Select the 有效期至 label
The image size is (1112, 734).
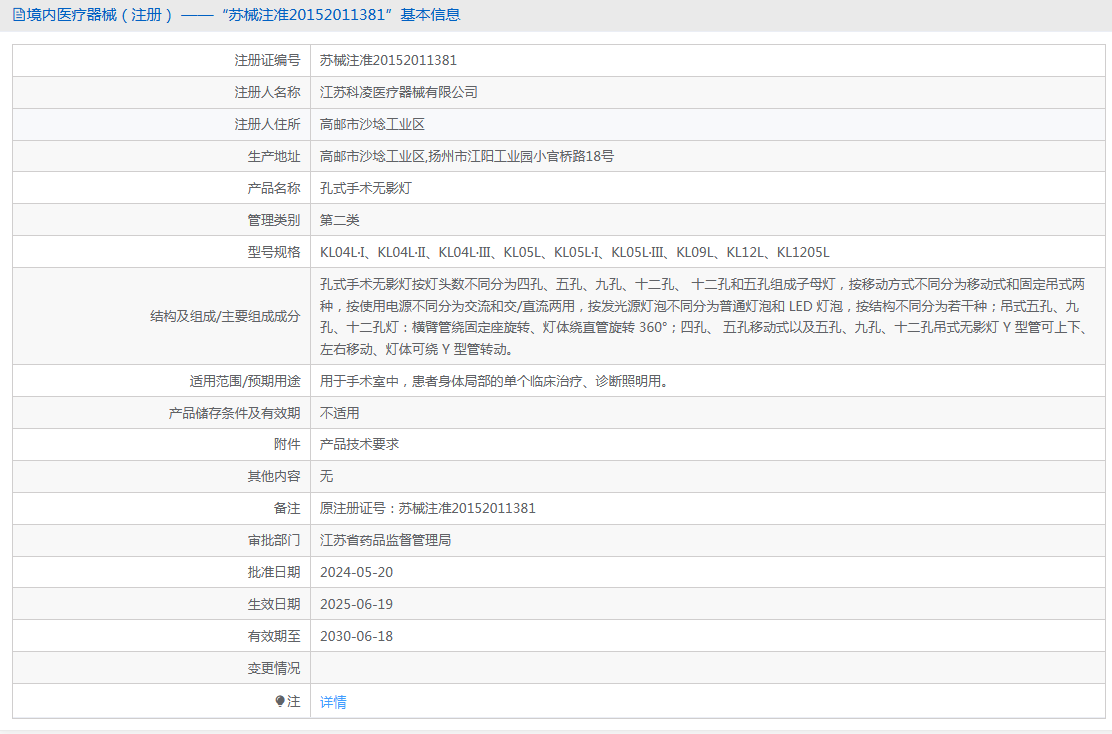click(x=274, y=635)
